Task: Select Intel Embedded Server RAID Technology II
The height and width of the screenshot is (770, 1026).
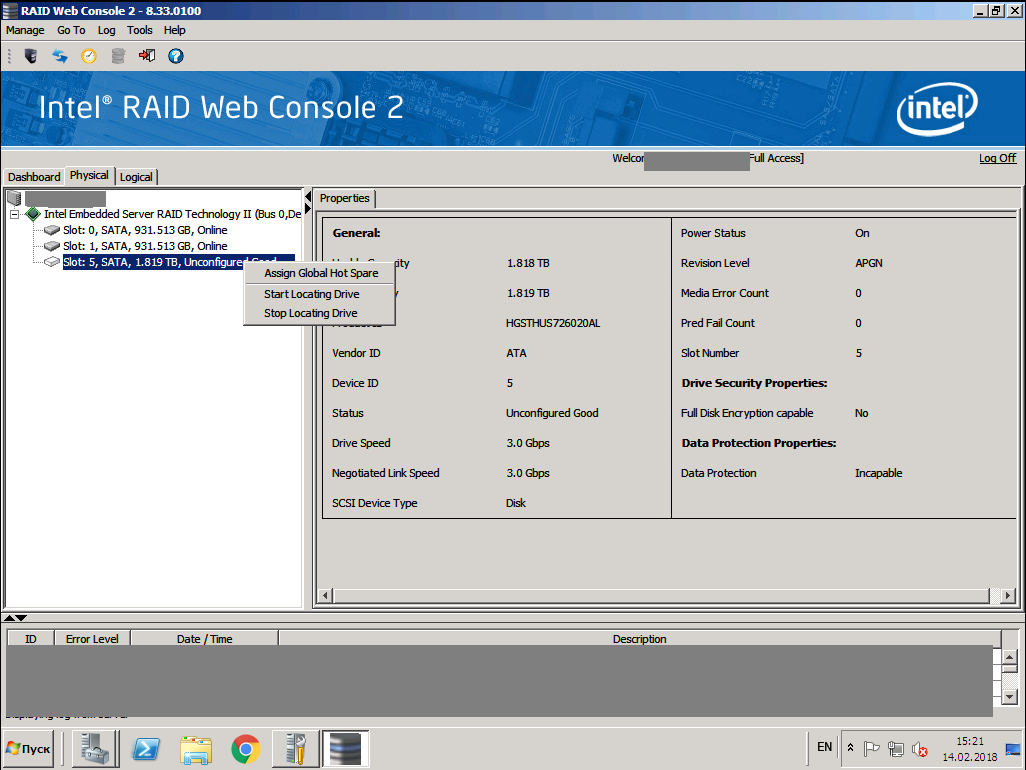Action: [173, 214]
